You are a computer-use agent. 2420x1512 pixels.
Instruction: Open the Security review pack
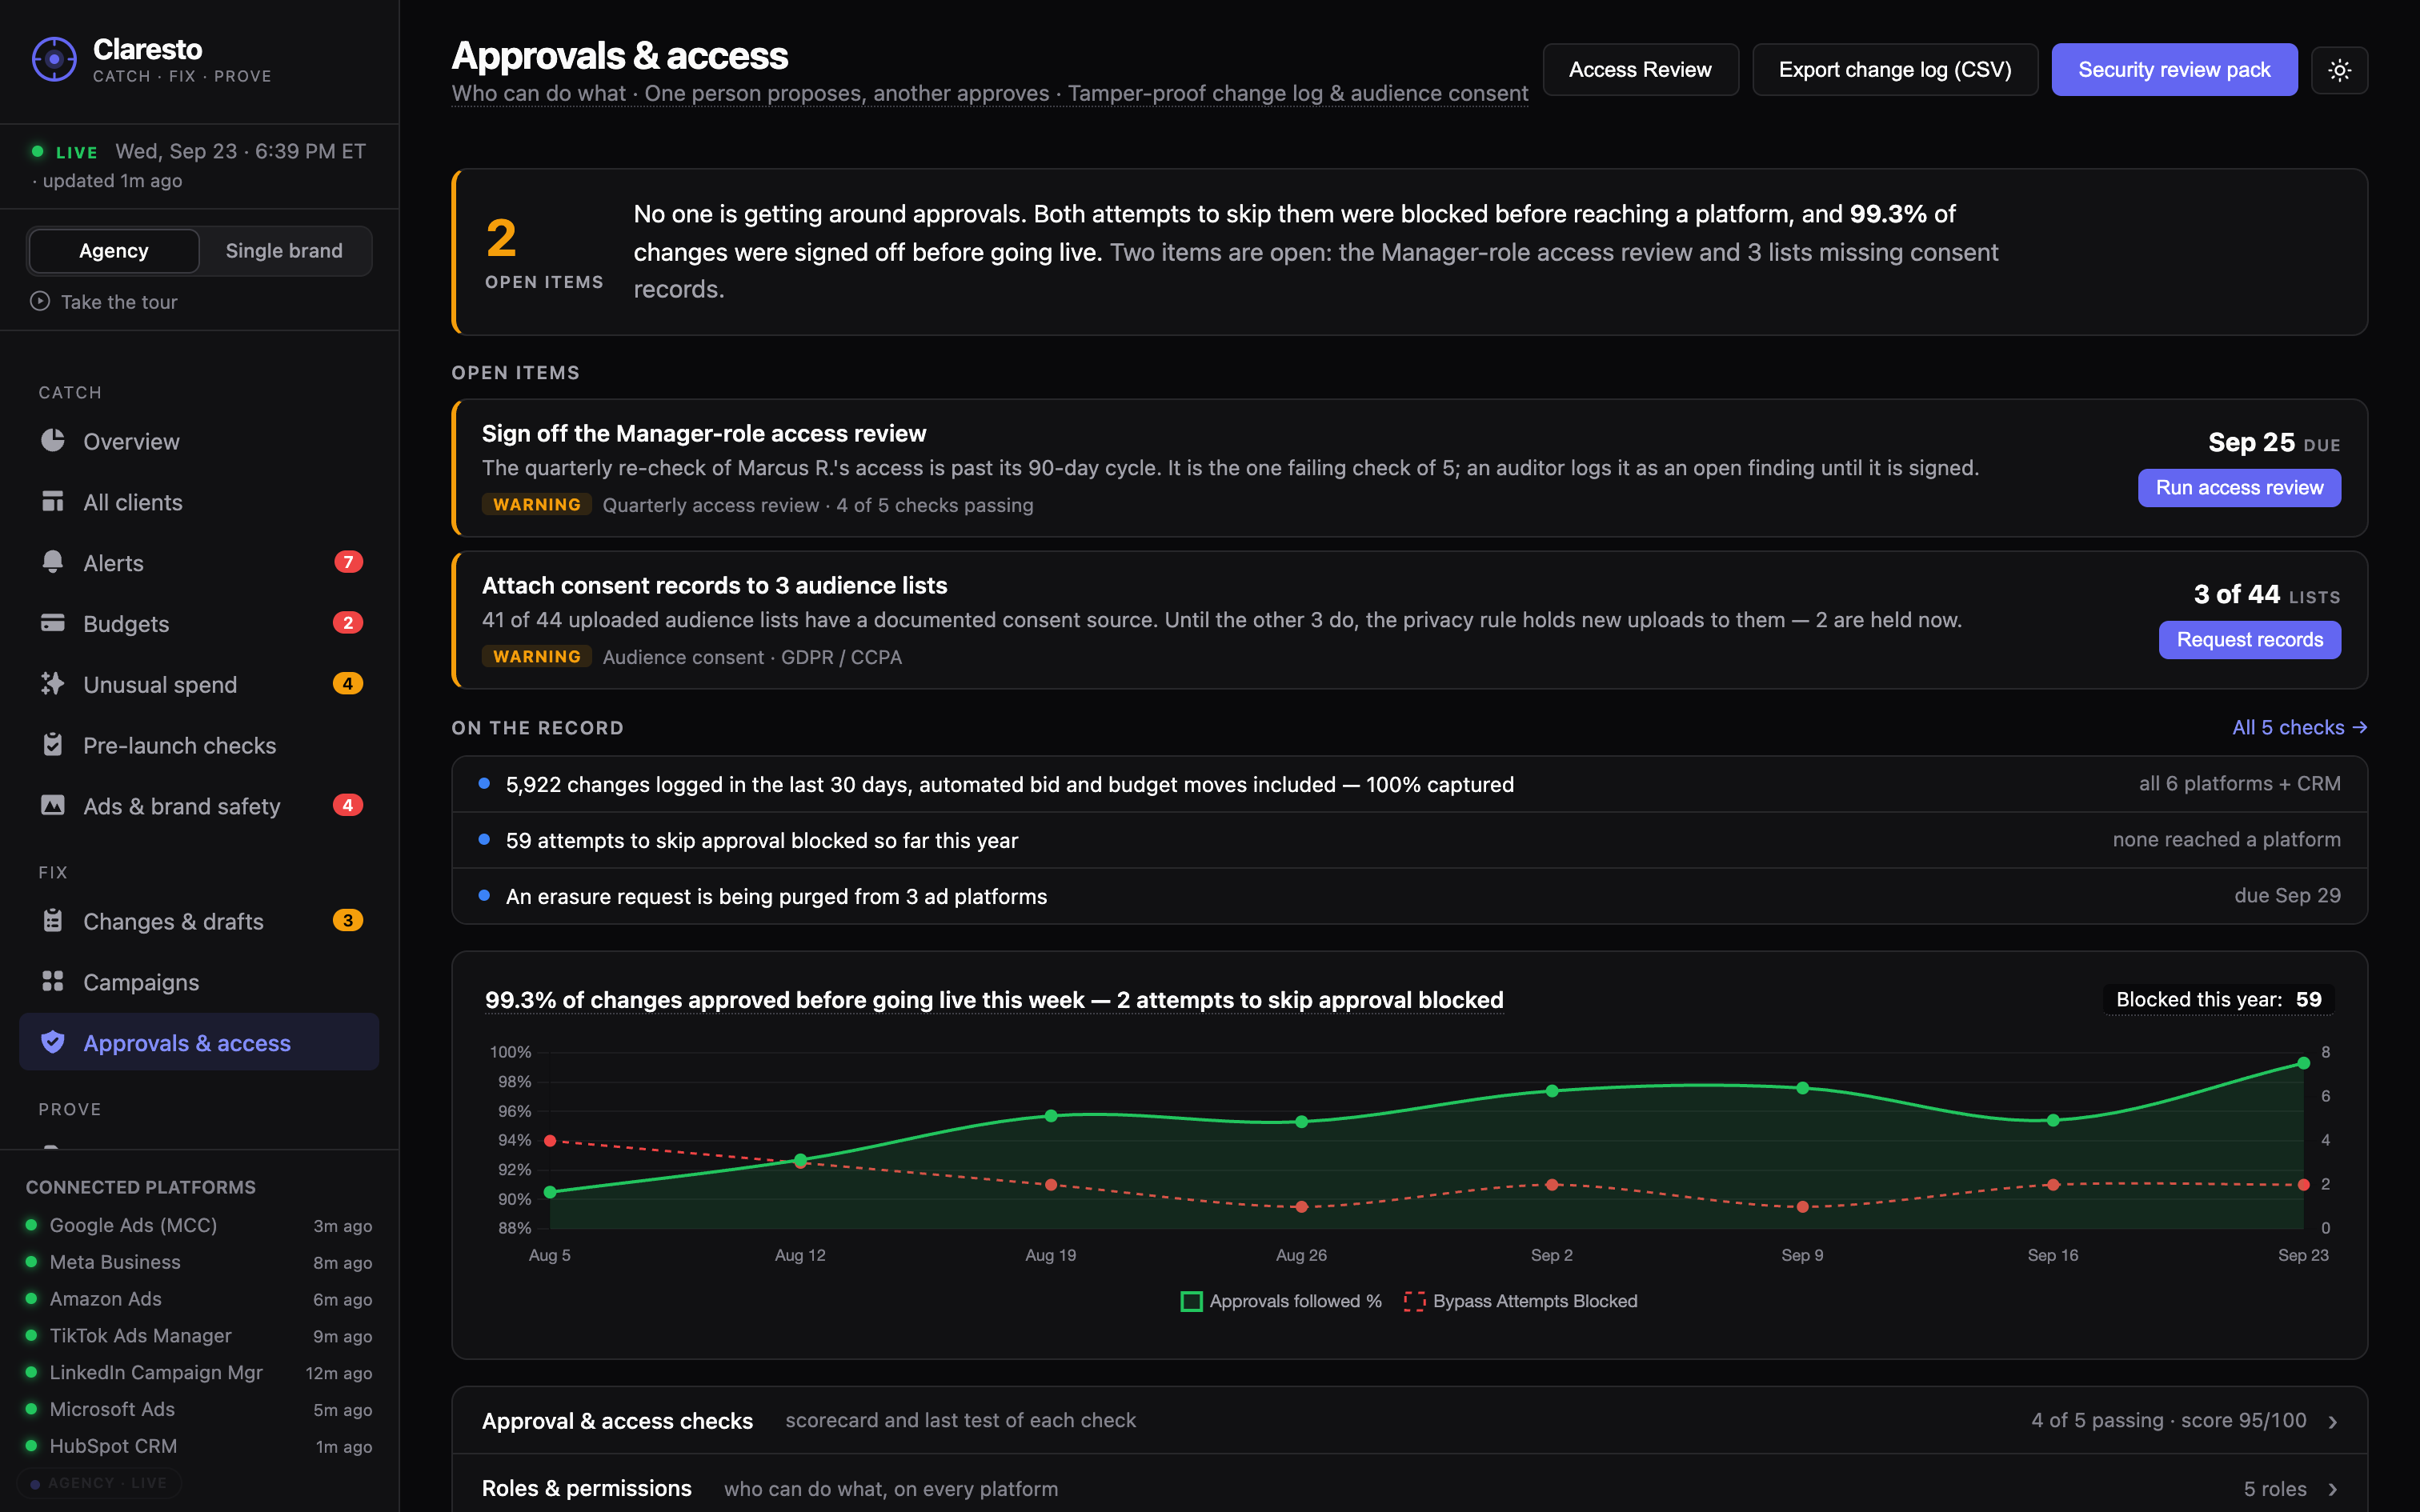coord(2174,70)
